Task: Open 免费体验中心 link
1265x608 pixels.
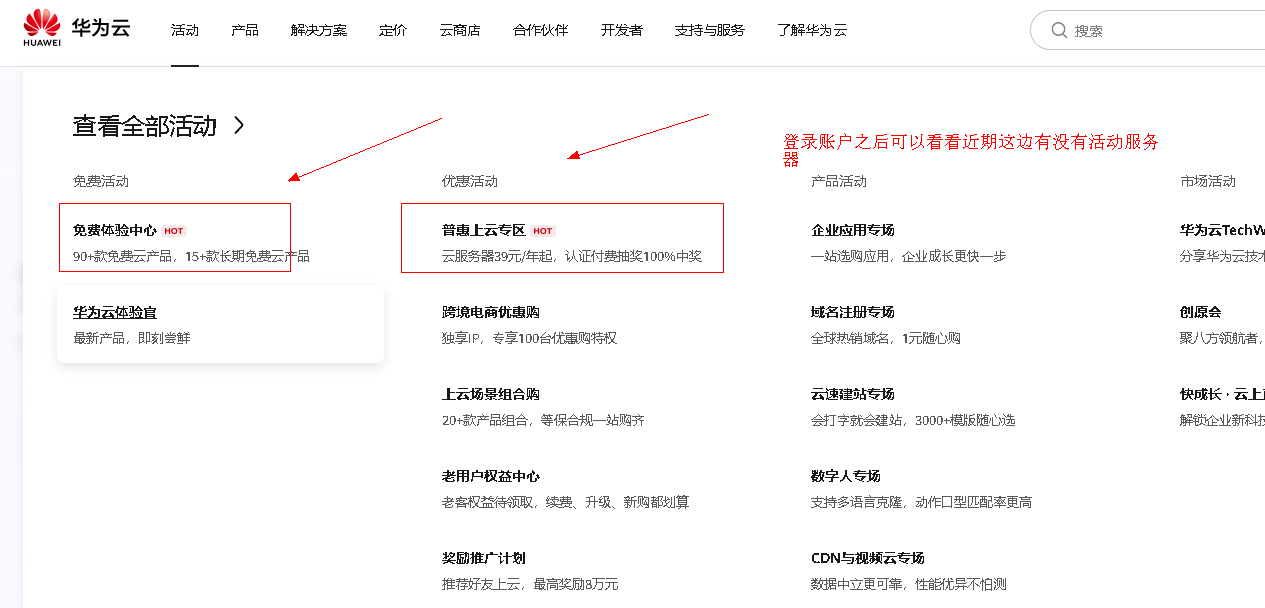Action: point(115,230)
